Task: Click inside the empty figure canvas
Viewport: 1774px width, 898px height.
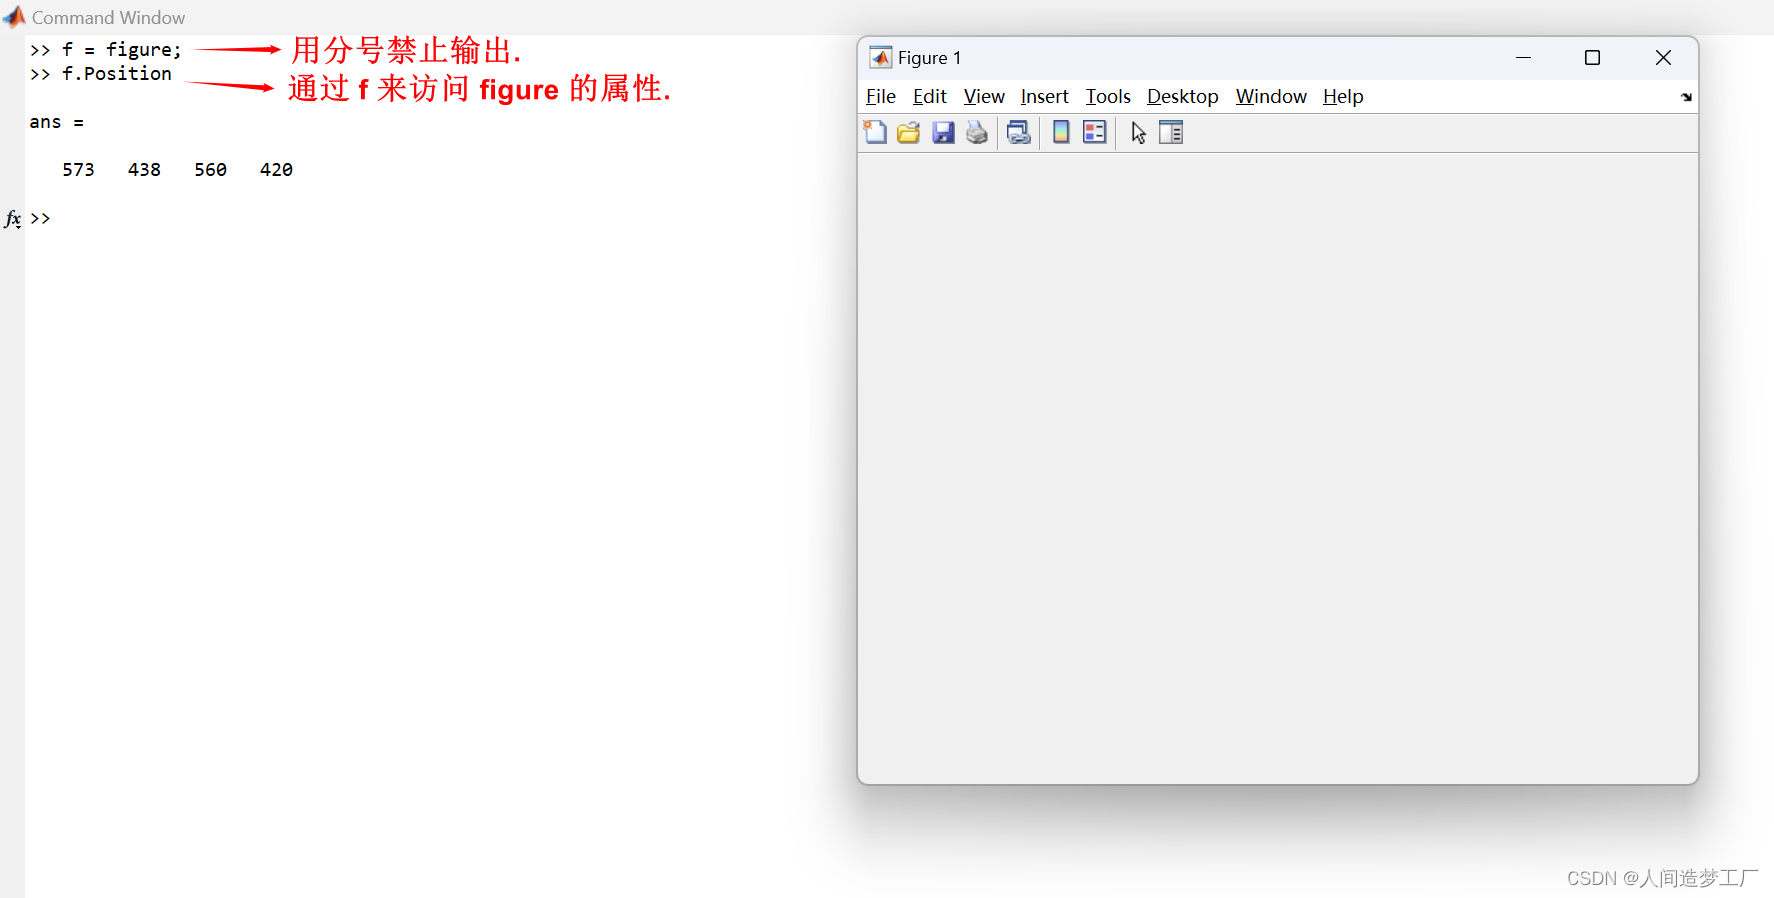Action: tap(1278, 468)
